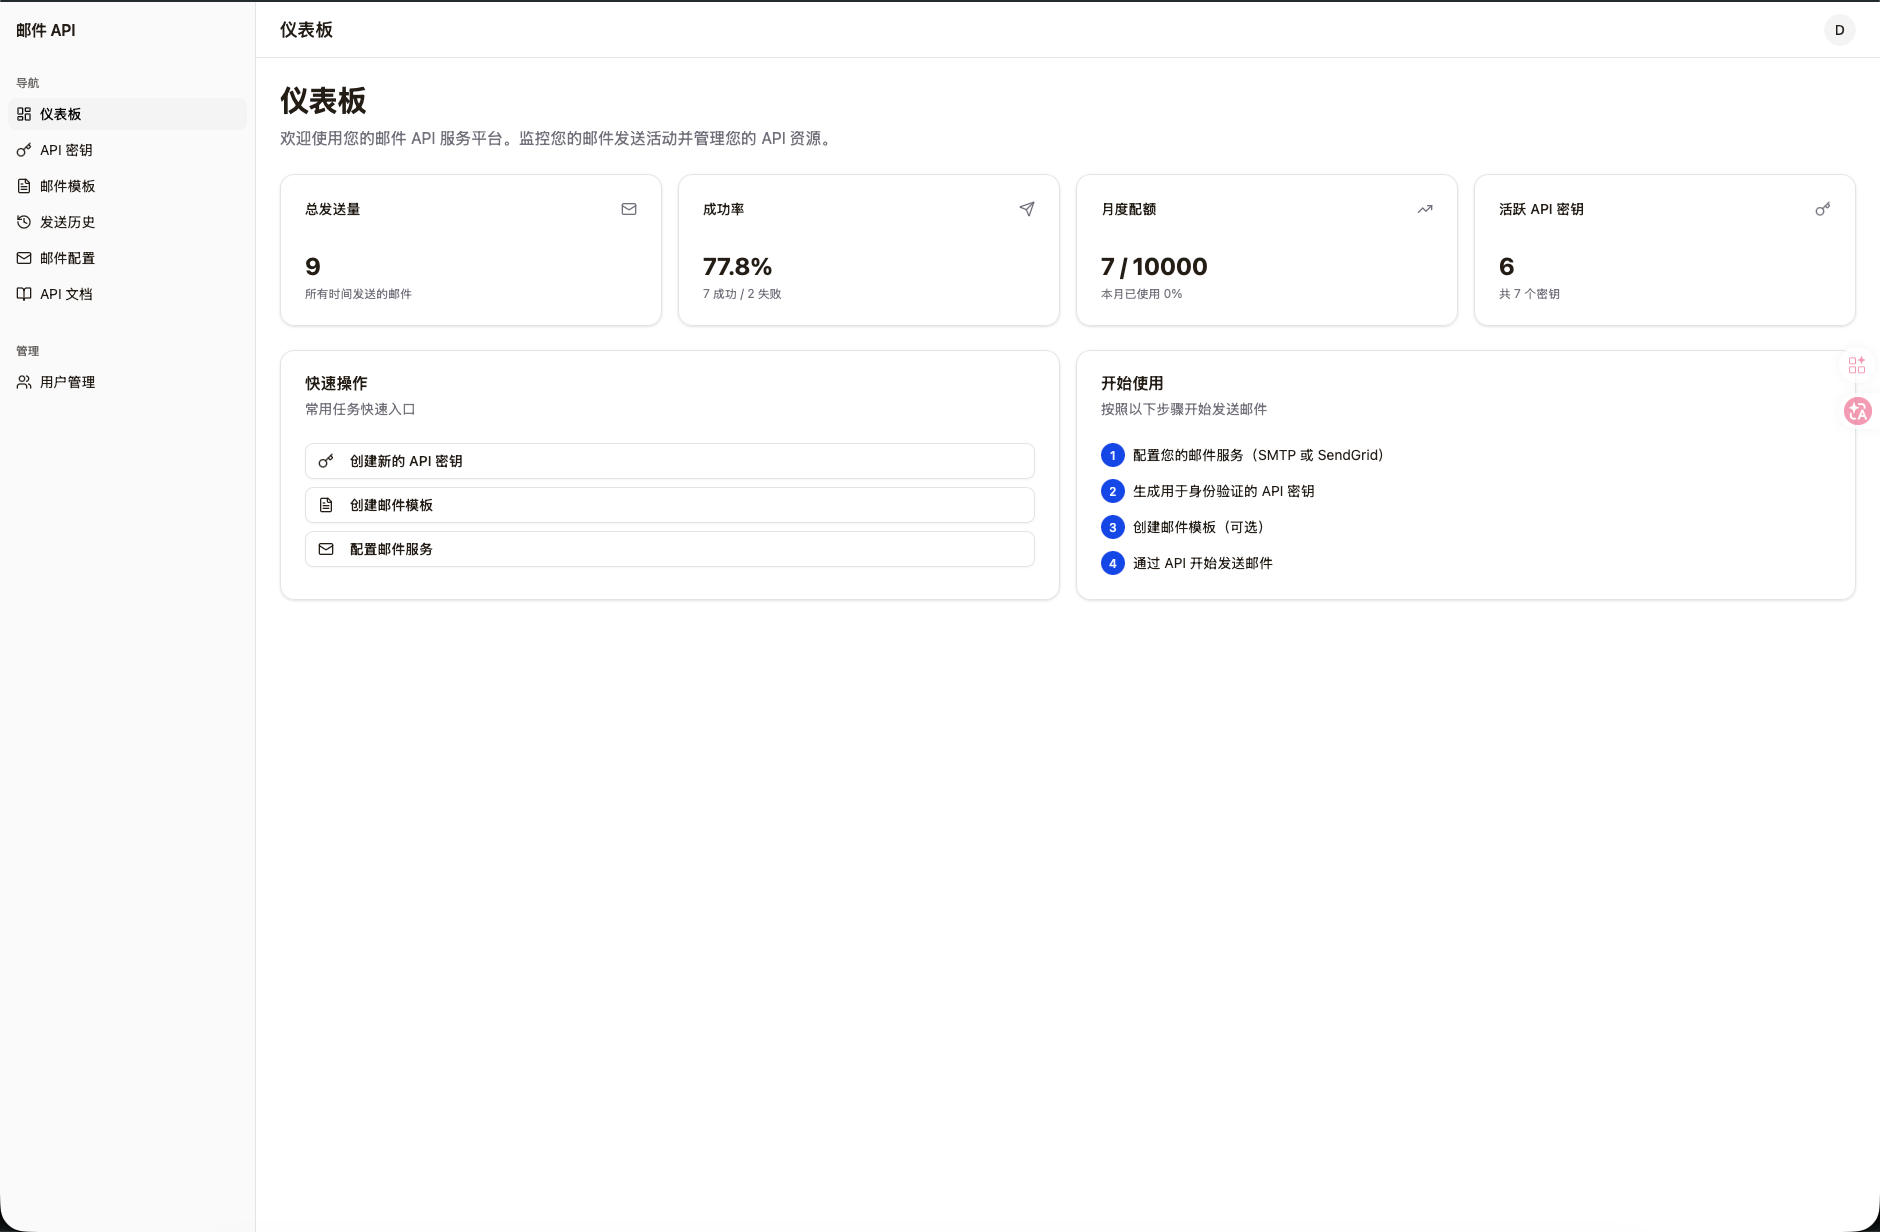Click the clock icon next to 发送历史
This screenshot has height=1232, width=1880.
click(x=24, y=222)
